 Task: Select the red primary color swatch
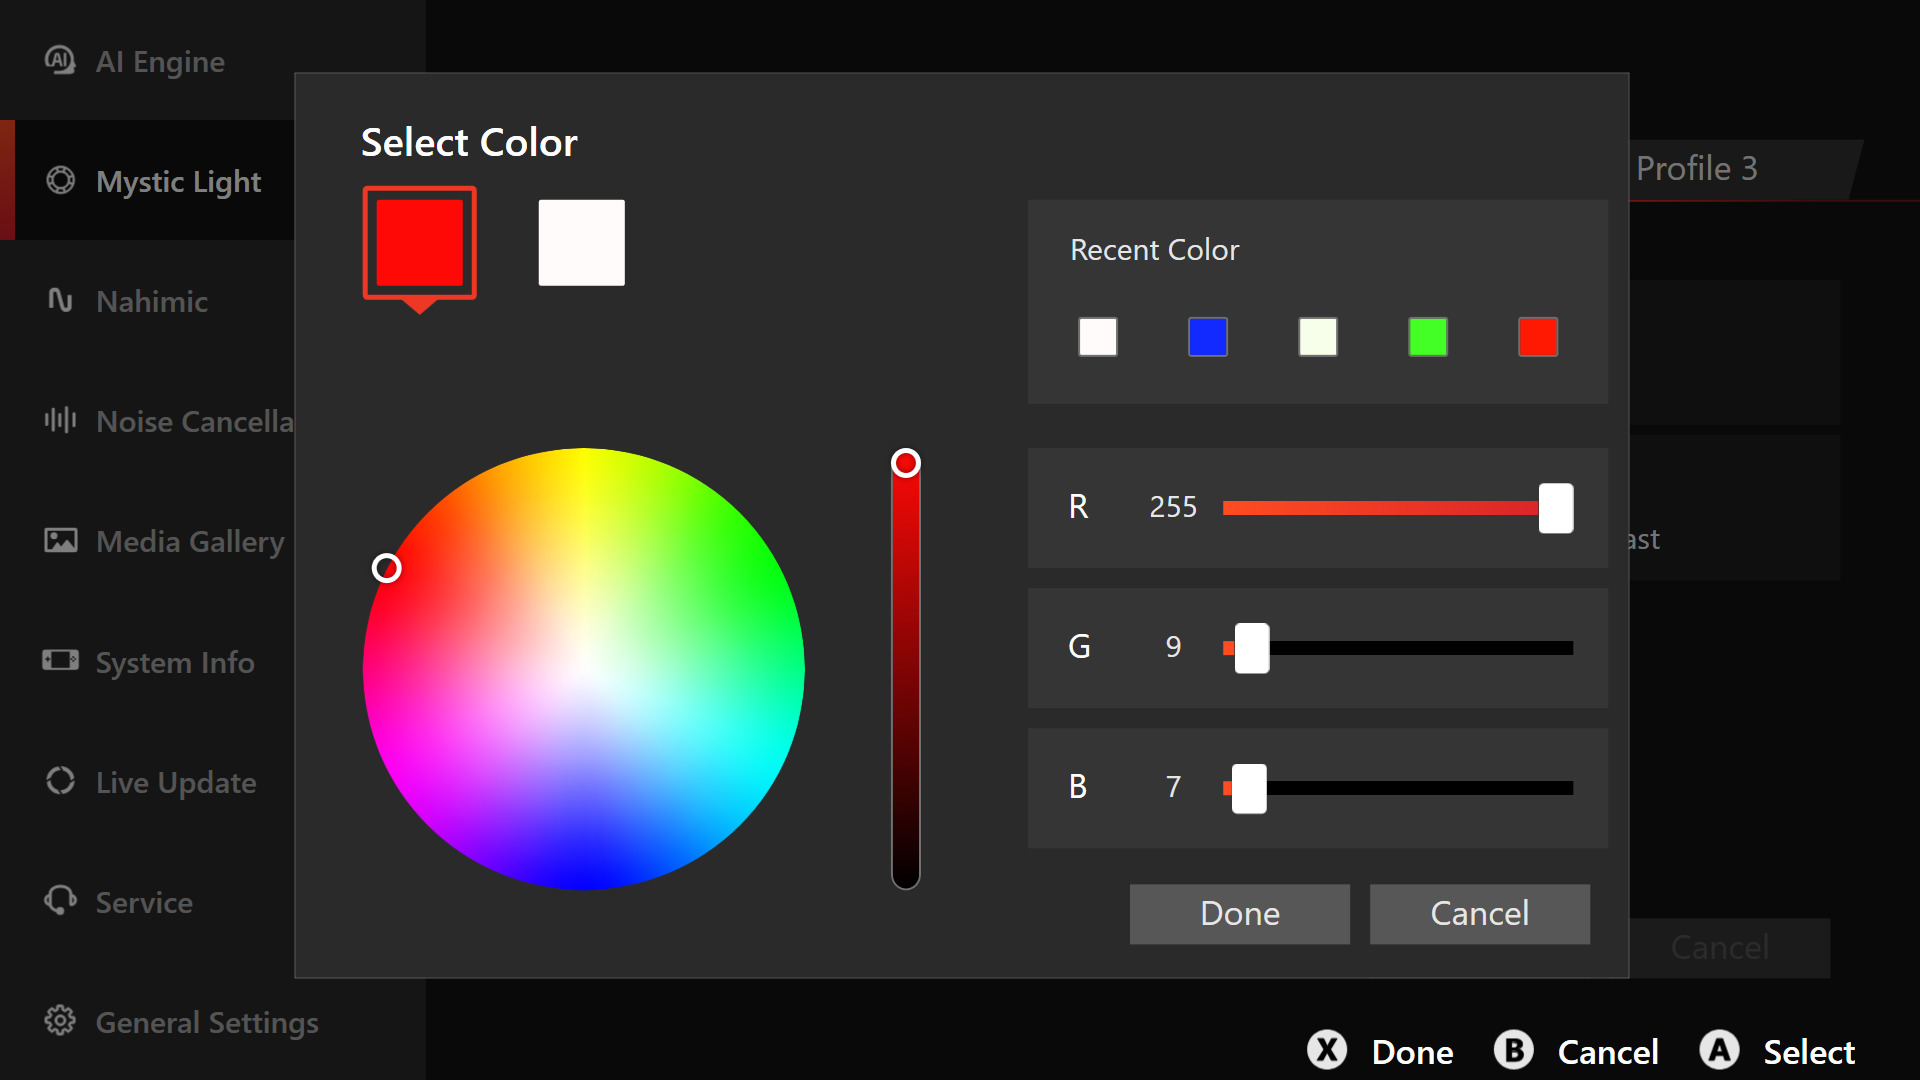pyautogui.click(x=420, y=243)
